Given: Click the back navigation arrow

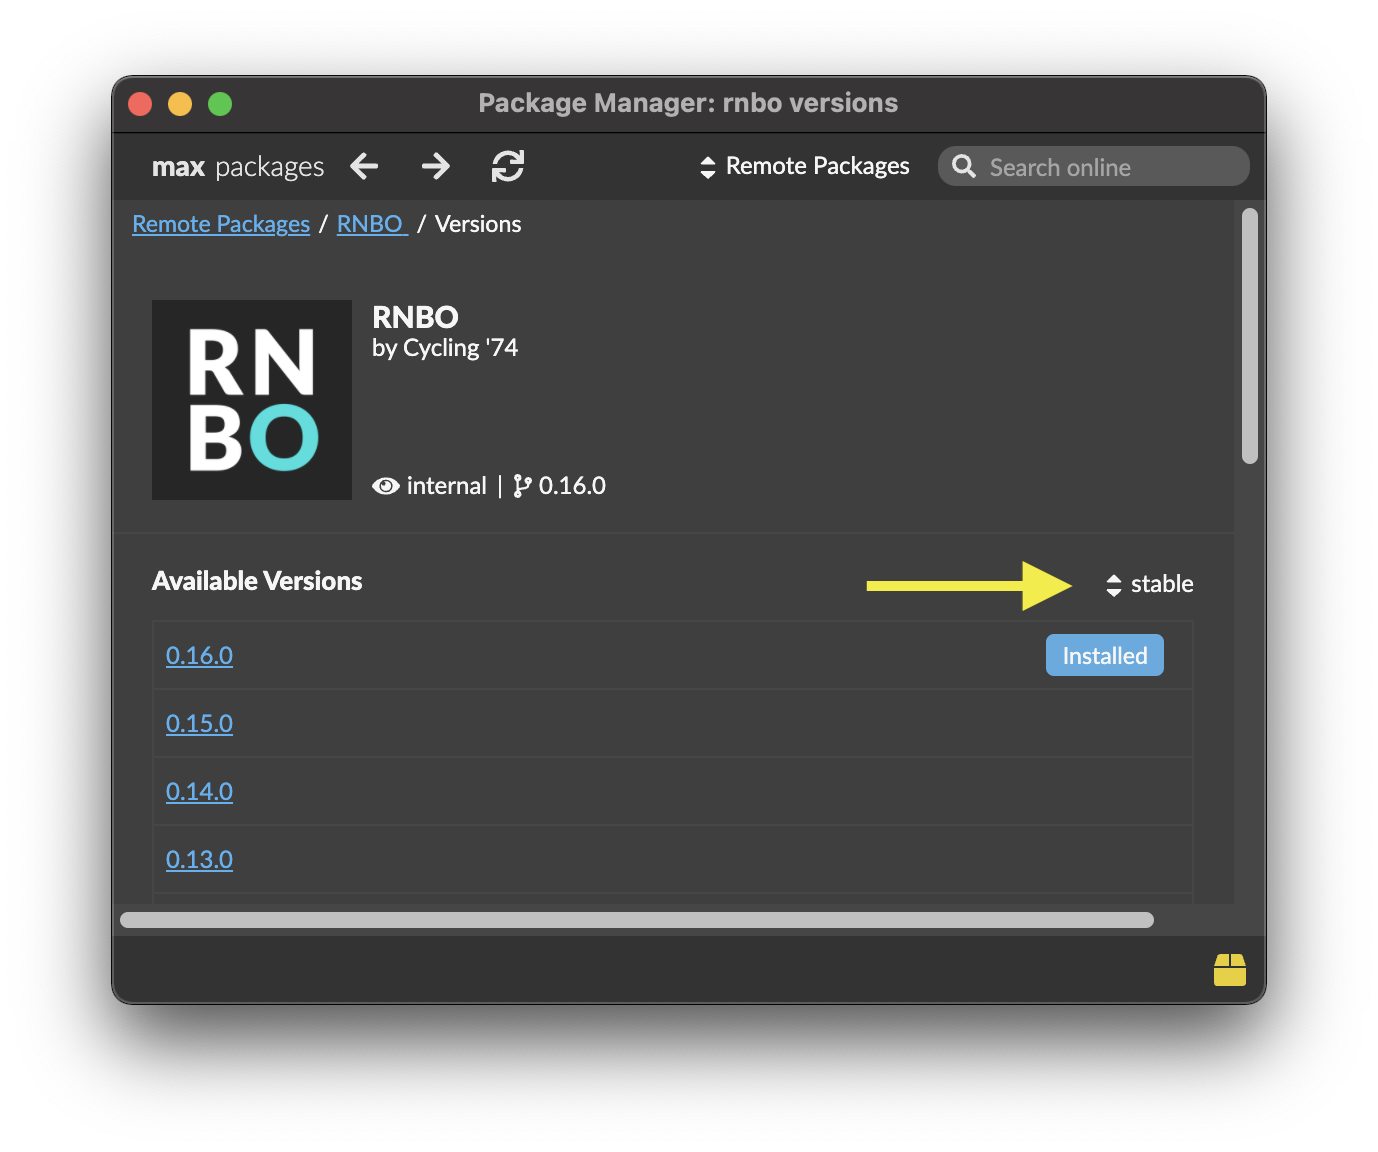Looking at the screenshot, I should coord(364,167).
